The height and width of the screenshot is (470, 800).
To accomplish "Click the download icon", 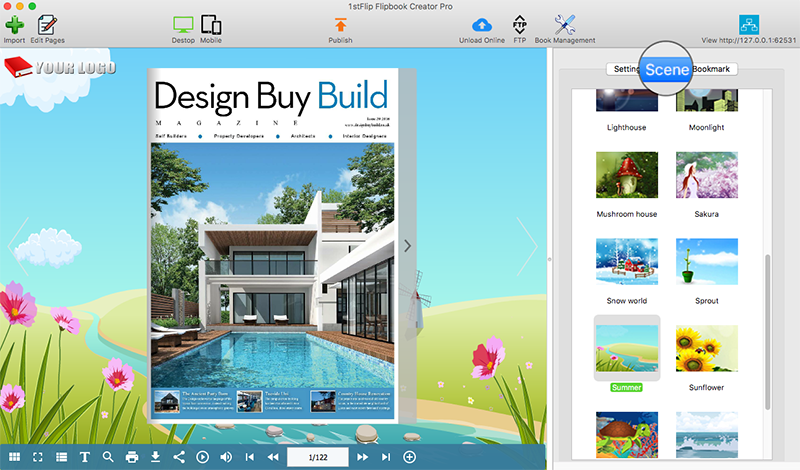I will [x=156, y=457].
